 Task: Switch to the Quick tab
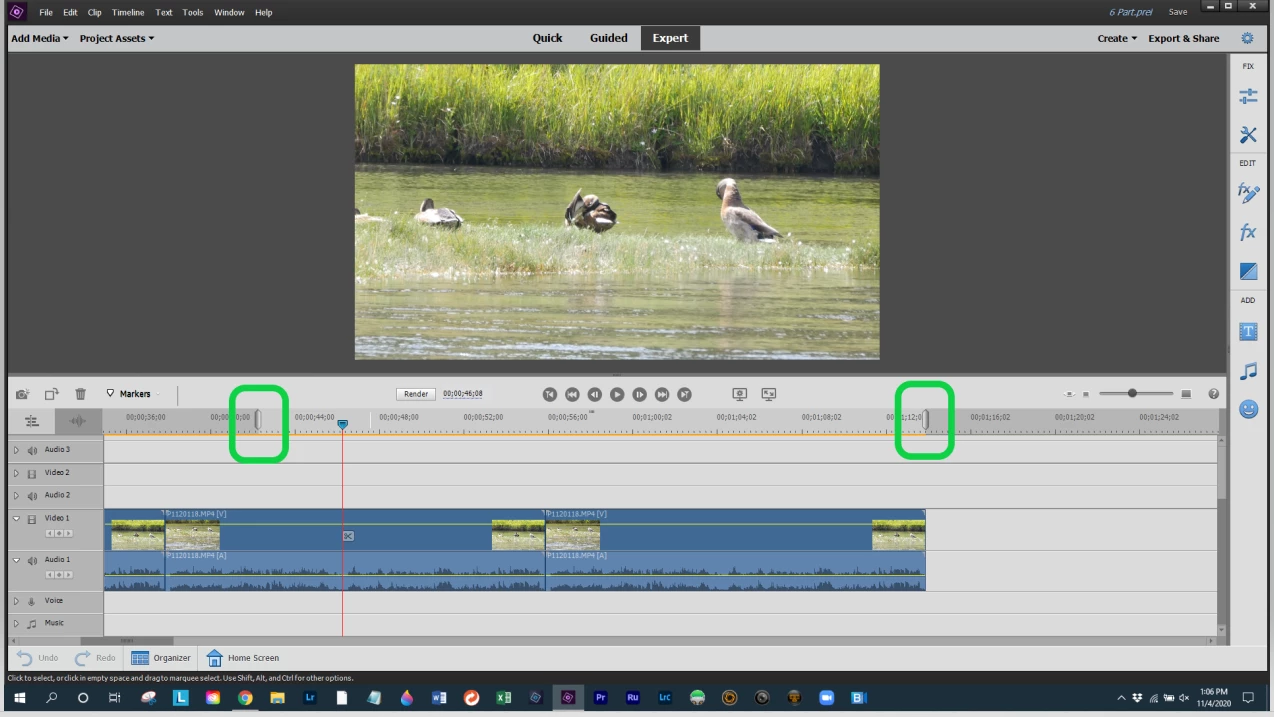(547, 38)
